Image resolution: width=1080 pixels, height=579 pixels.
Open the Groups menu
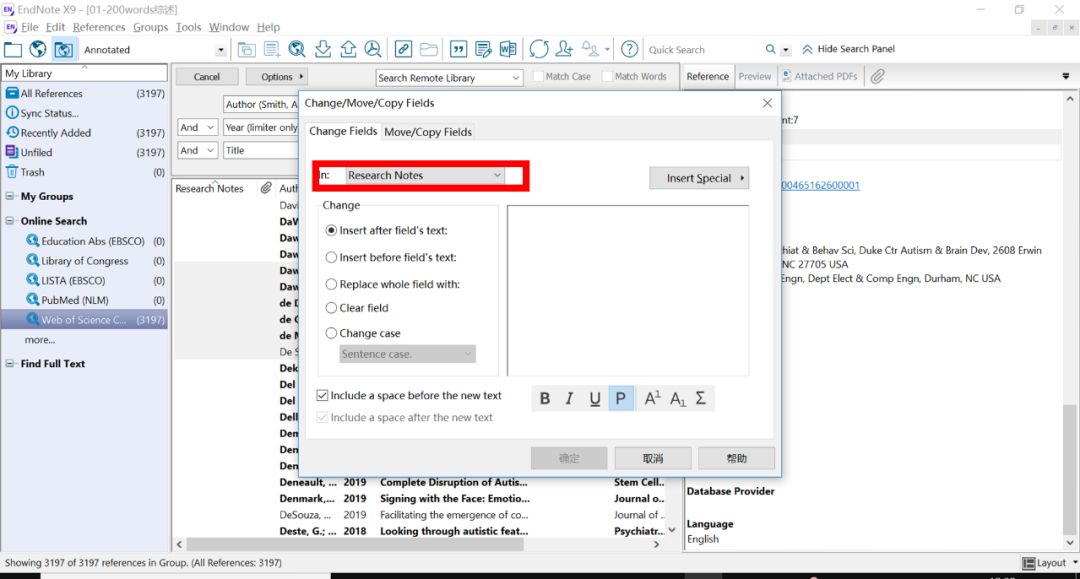pos(150,27)
